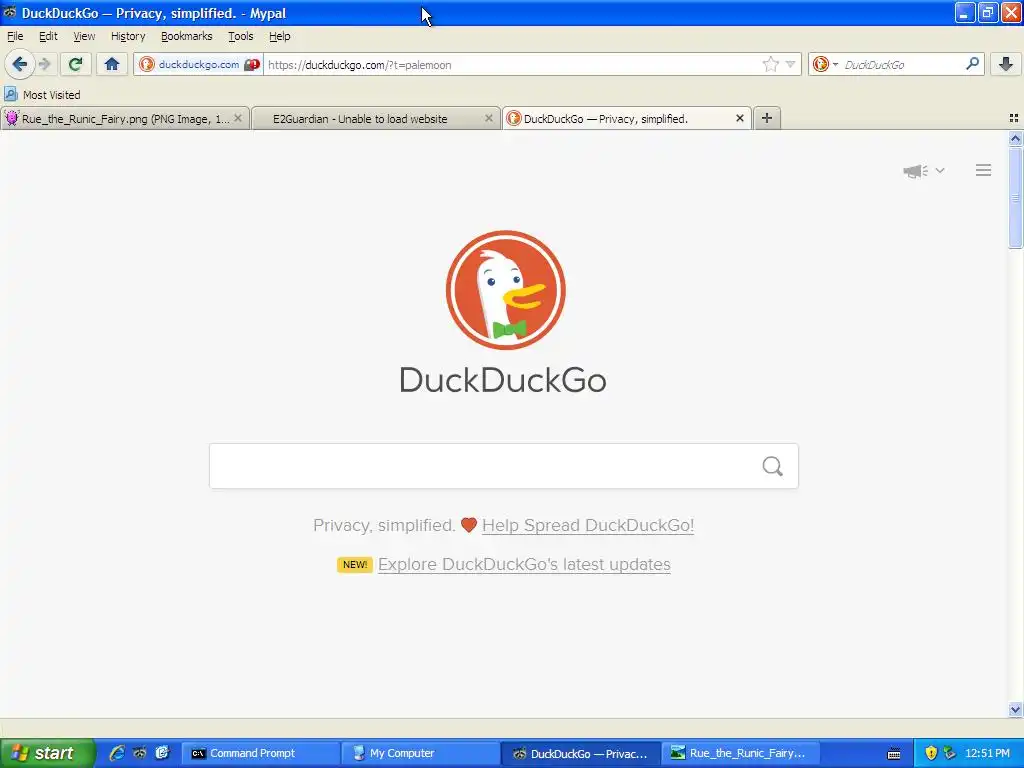Bookmark this page with the star icon

click(x=771, y=64)
